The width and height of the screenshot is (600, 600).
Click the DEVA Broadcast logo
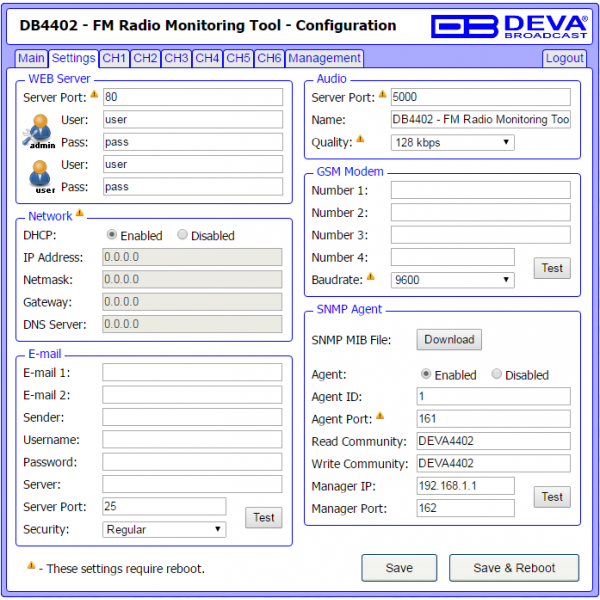[509, 26]
